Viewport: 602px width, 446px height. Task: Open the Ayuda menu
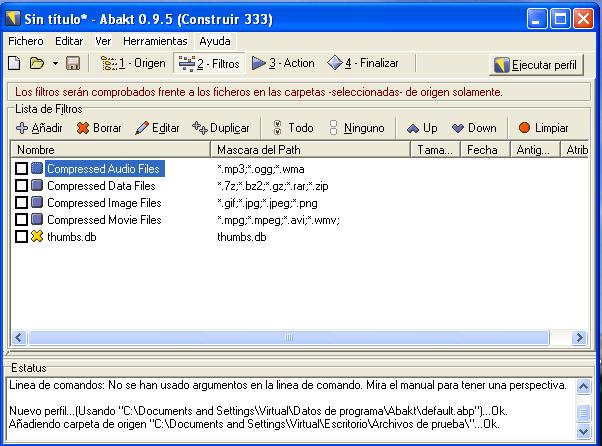tap(215, 41)
